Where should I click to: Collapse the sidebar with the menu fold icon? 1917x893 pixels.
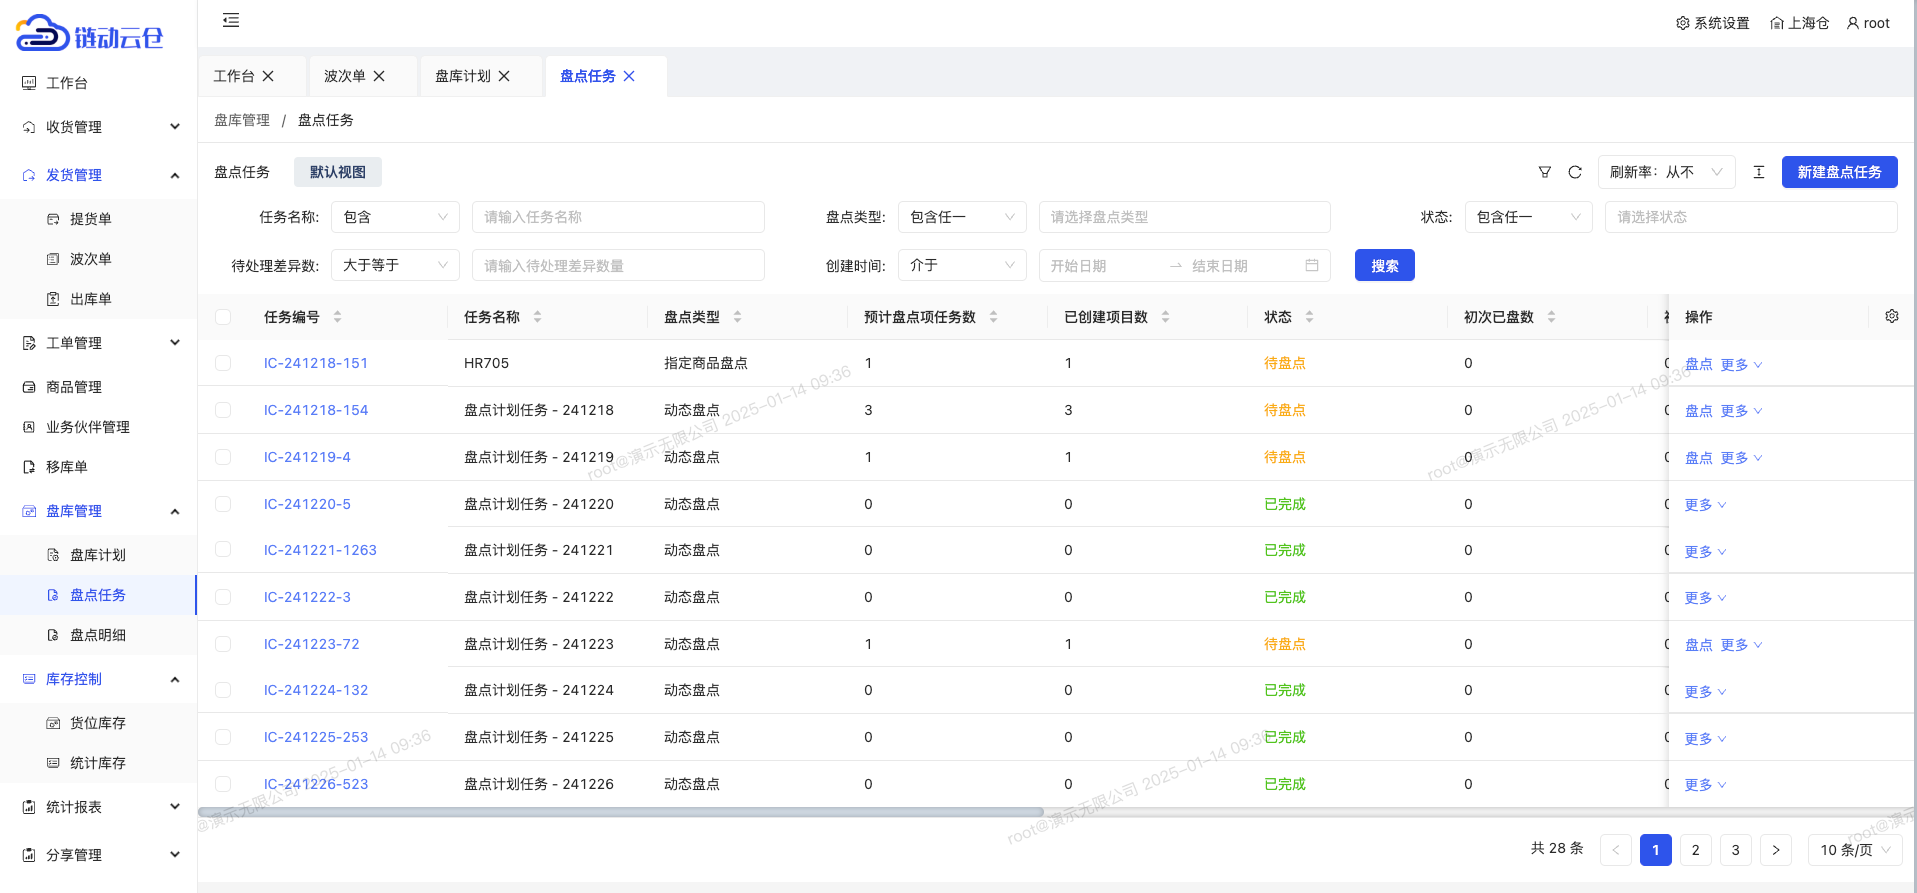[231, 20]
